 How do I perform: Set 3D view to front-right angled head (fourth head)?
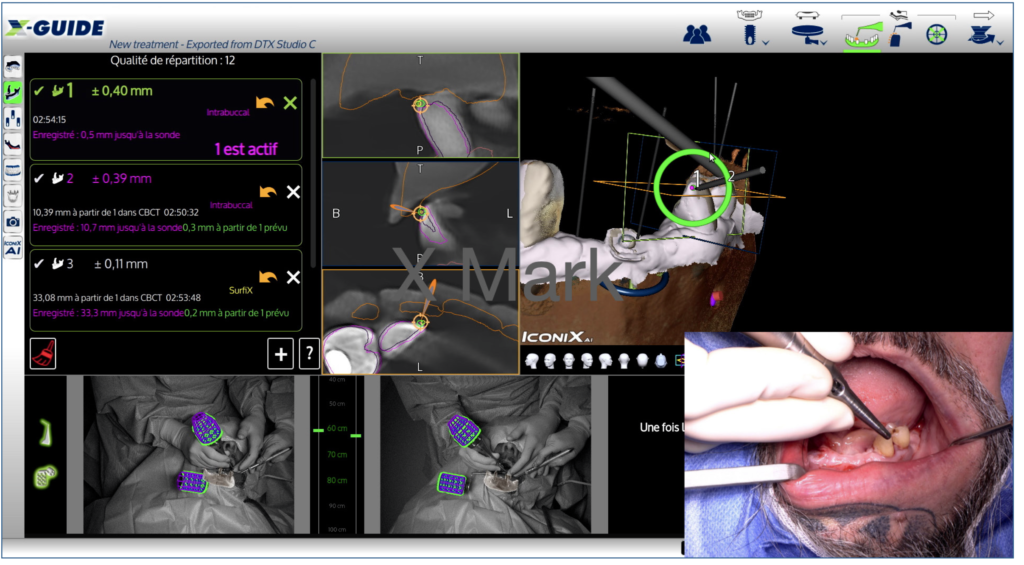587,361
